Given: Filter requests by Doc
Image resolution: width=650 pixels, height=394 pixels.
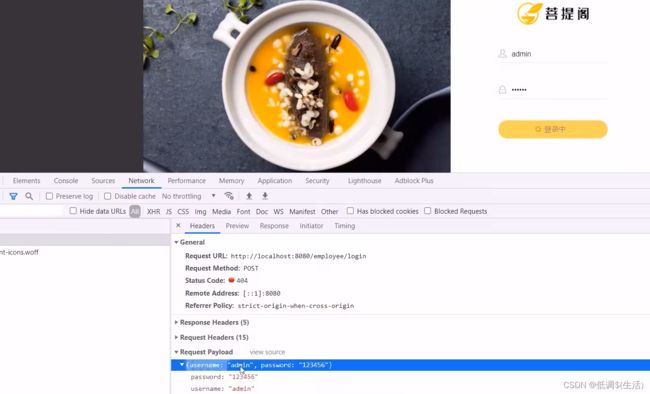Looking at the screenshot, I should pos(262,212).
